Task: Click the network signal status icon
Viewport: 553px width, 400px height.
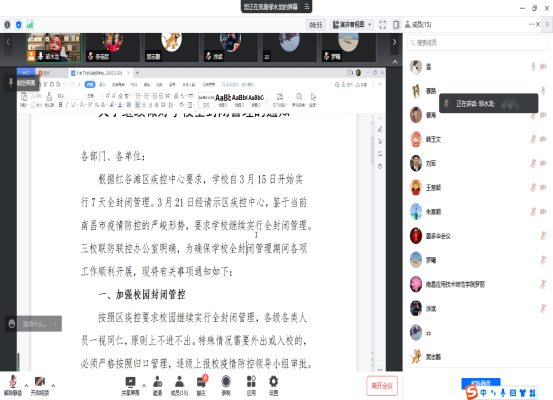Action: click(x=30, y=25)
